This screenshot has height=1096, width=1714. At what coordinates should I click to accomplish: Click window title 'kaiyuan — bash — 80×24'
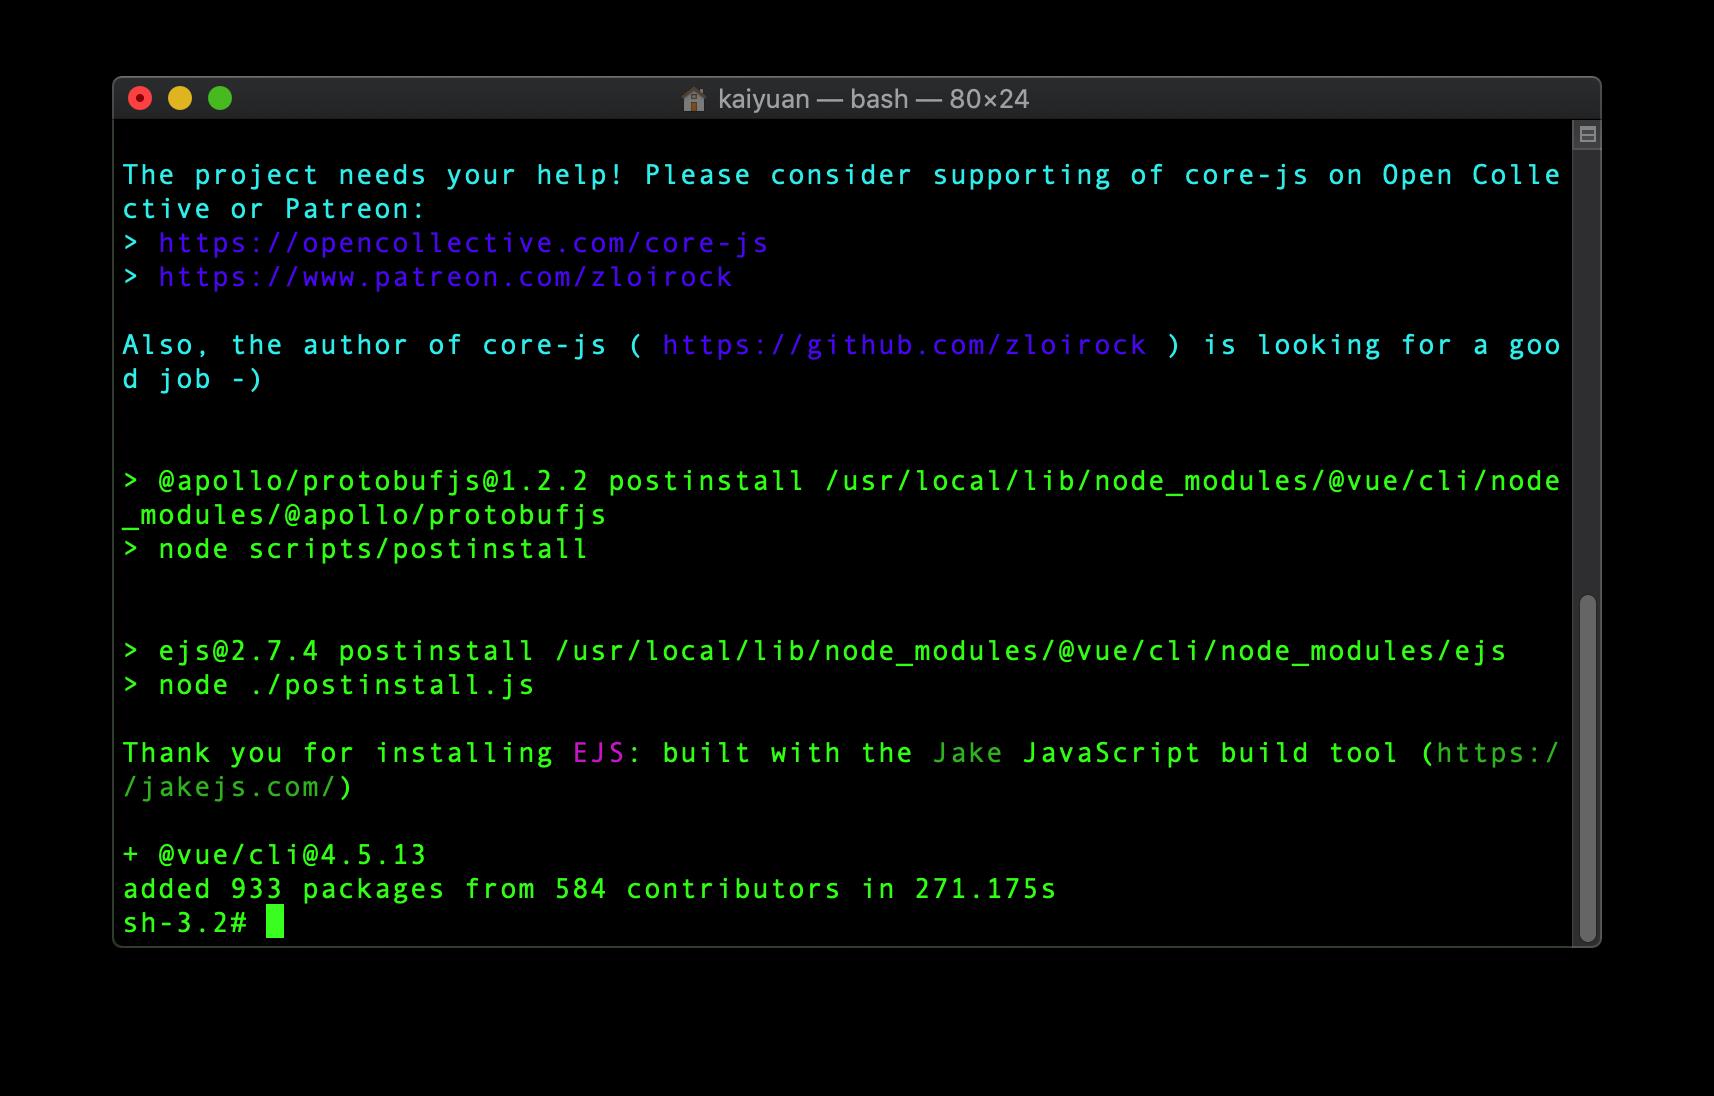point(873,99)
